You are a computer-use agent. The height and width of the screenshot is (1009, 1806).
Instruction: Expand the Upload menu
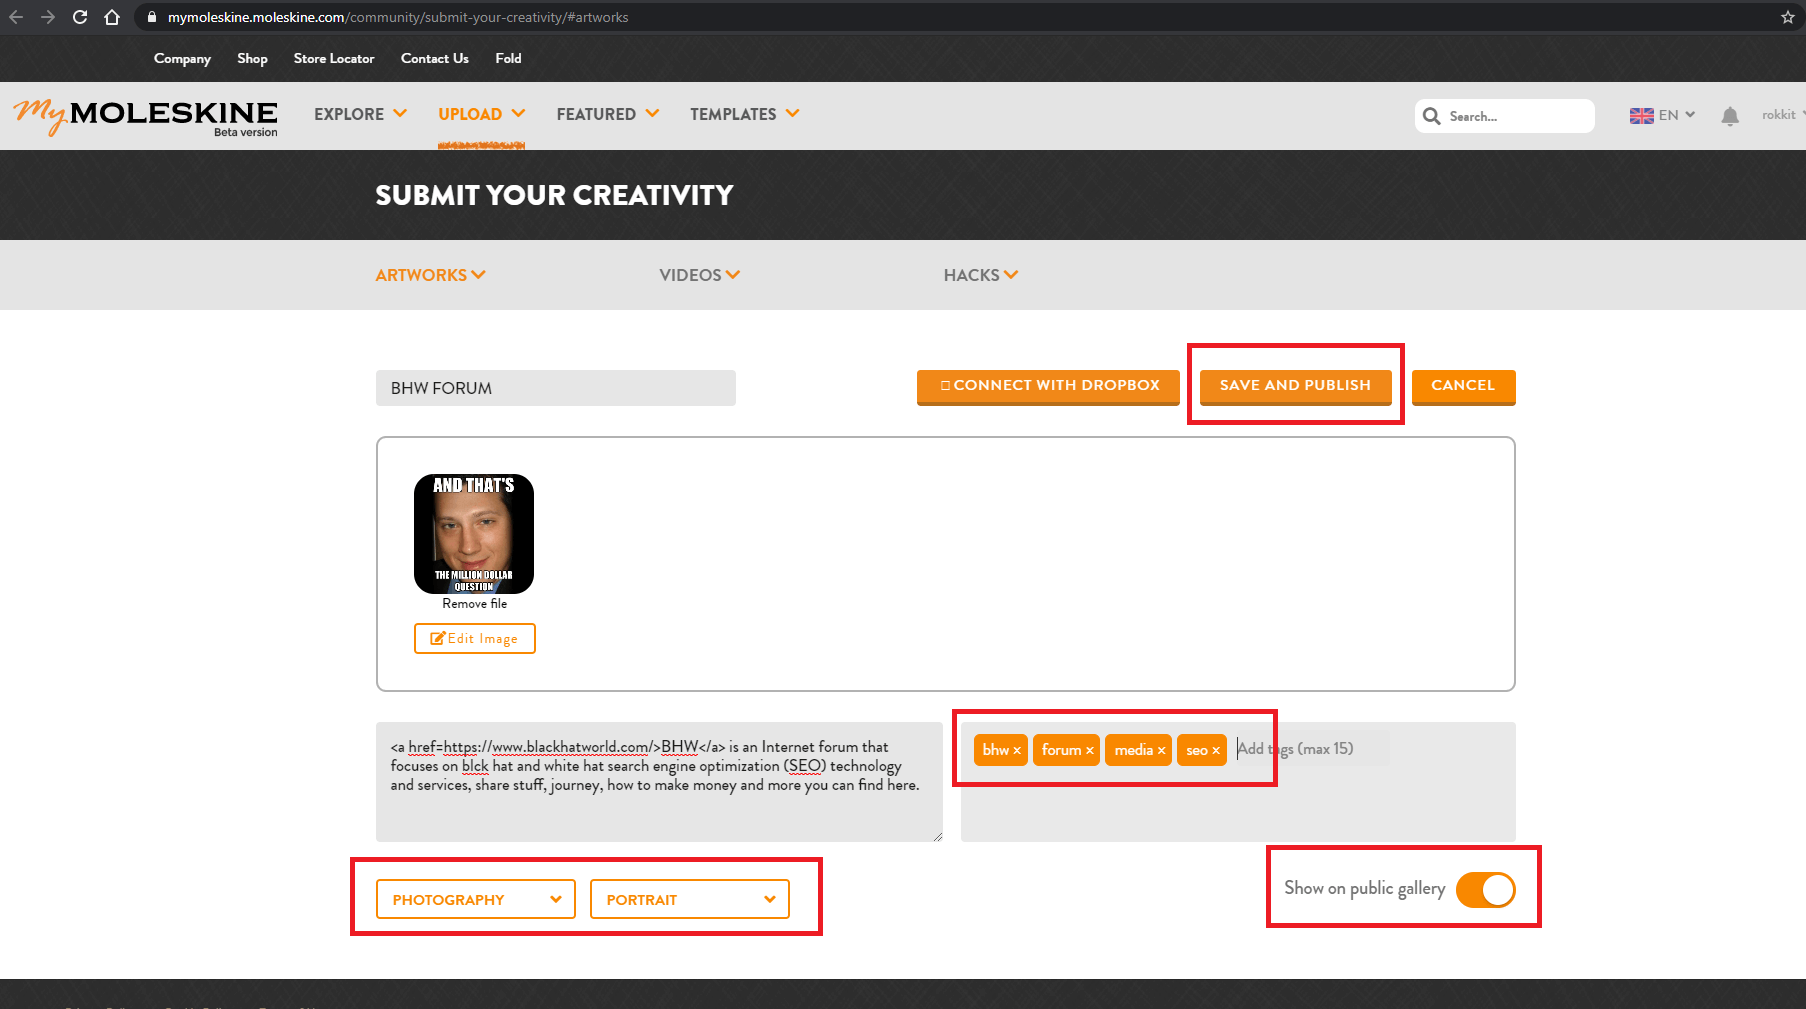pyautogui.click(x=482, y=114)
